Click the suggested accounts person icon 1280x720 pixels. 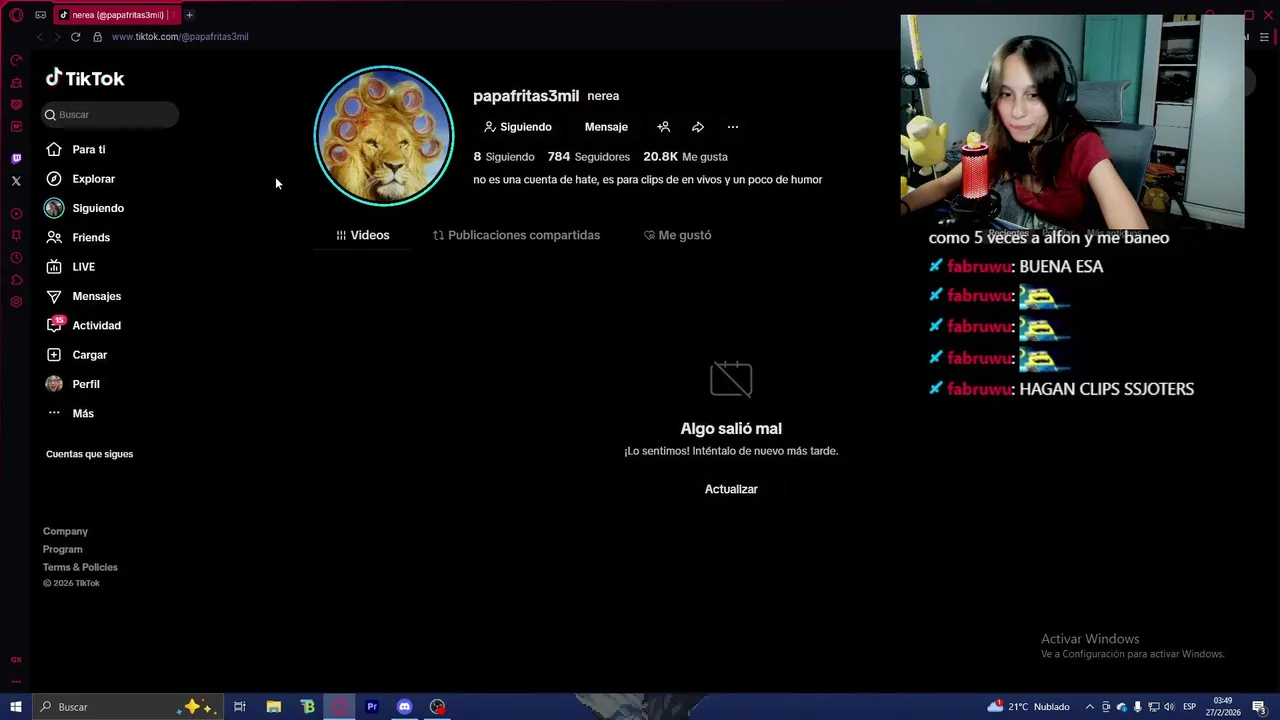coord(663,127)
